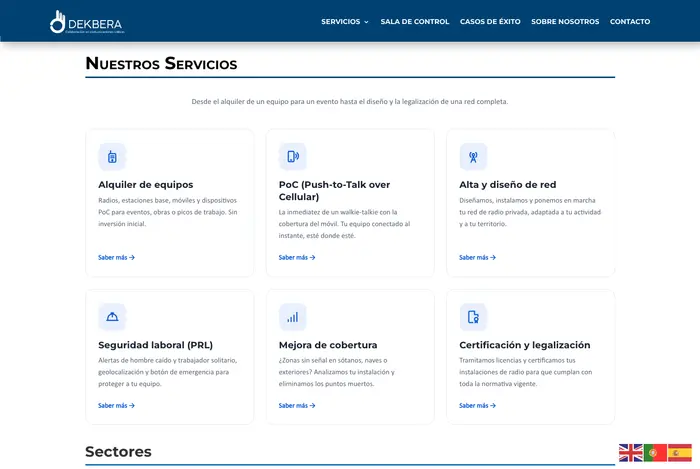The height and width of the screenshot is (469, 700).
Task: Click description '¿Zonas sin señal en sótanos'
Action: [337, 372]
